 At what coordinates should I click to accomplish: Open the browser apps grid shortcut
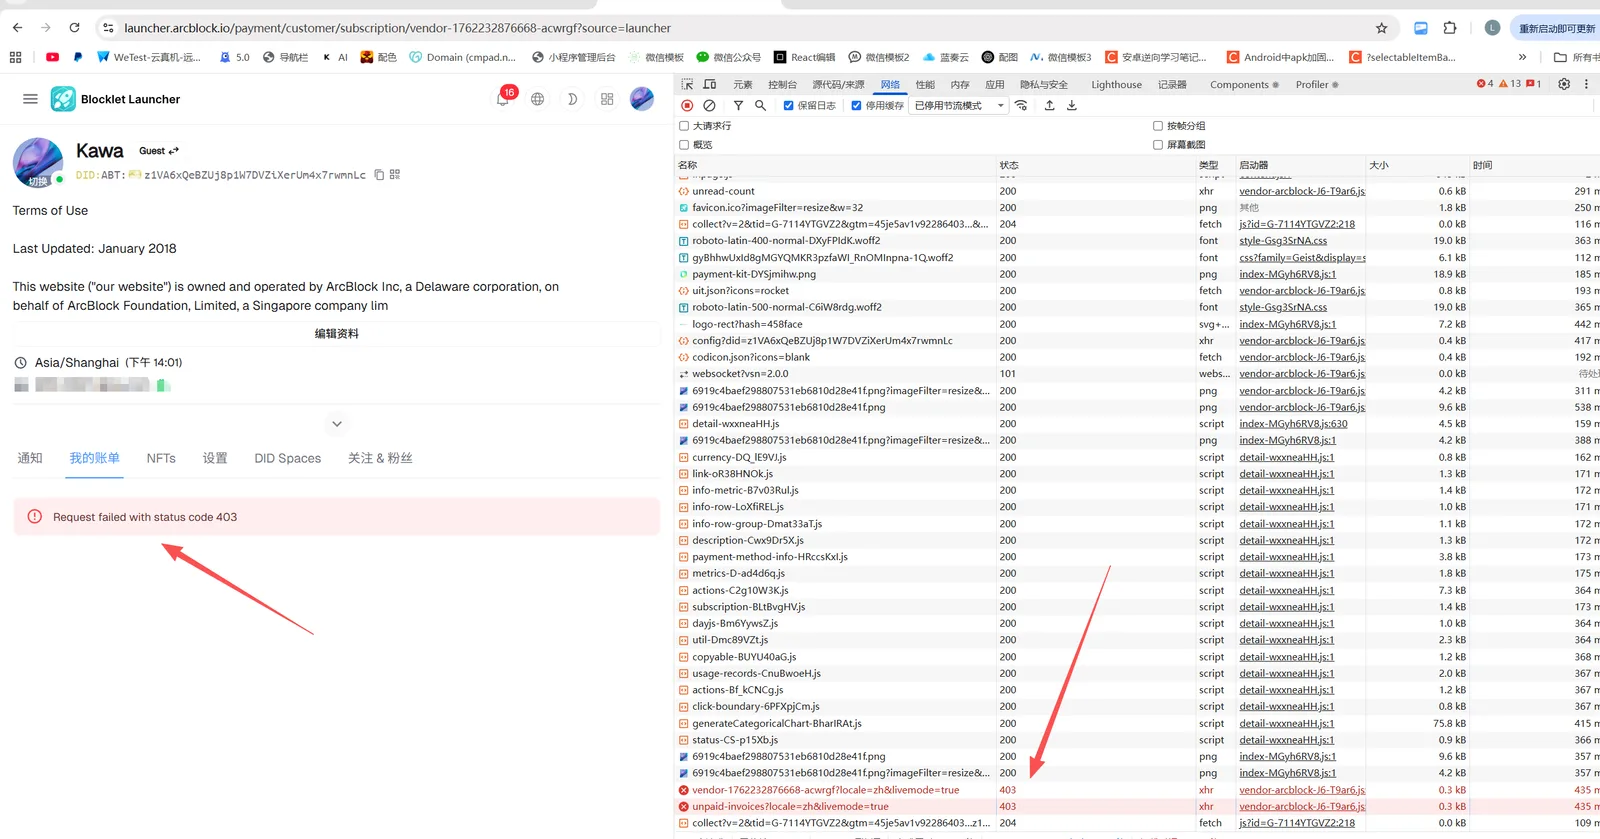tap(15, 57)
